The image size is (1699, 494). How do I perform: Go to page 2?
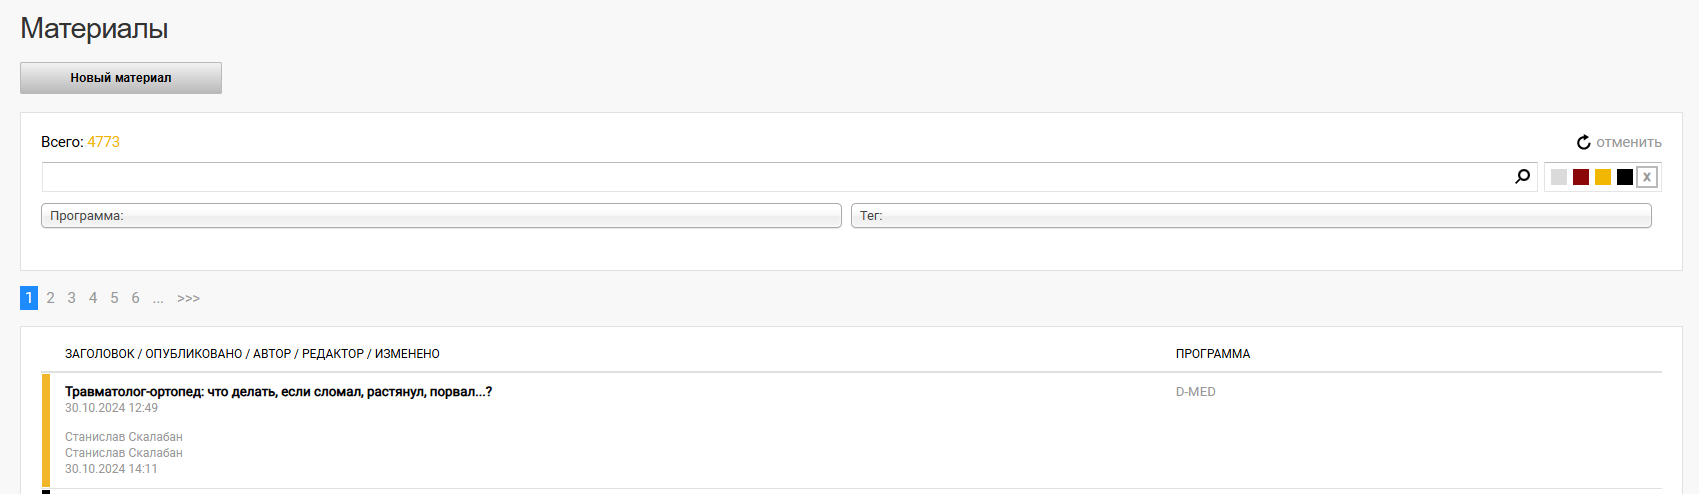tap(50, 298)
